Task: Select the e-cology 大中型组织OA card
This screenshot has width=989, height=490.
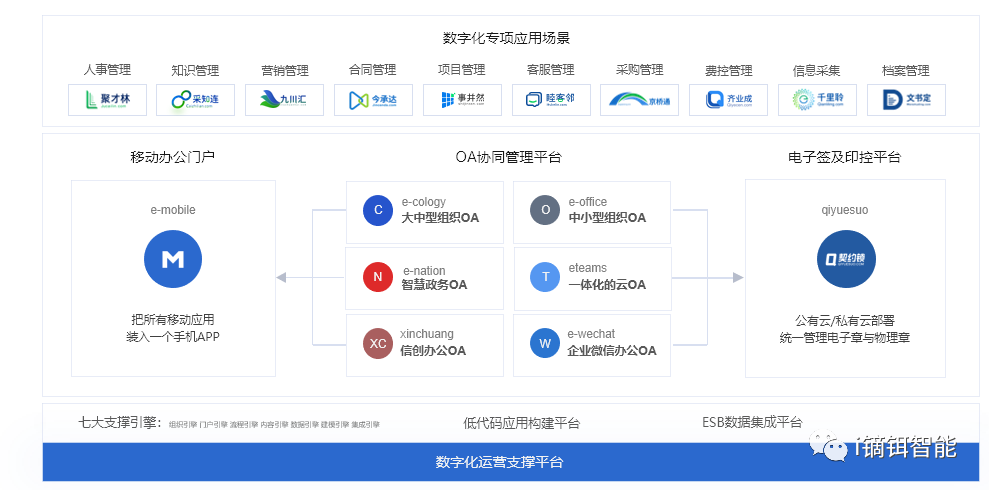Action: [x=425, y=211]
